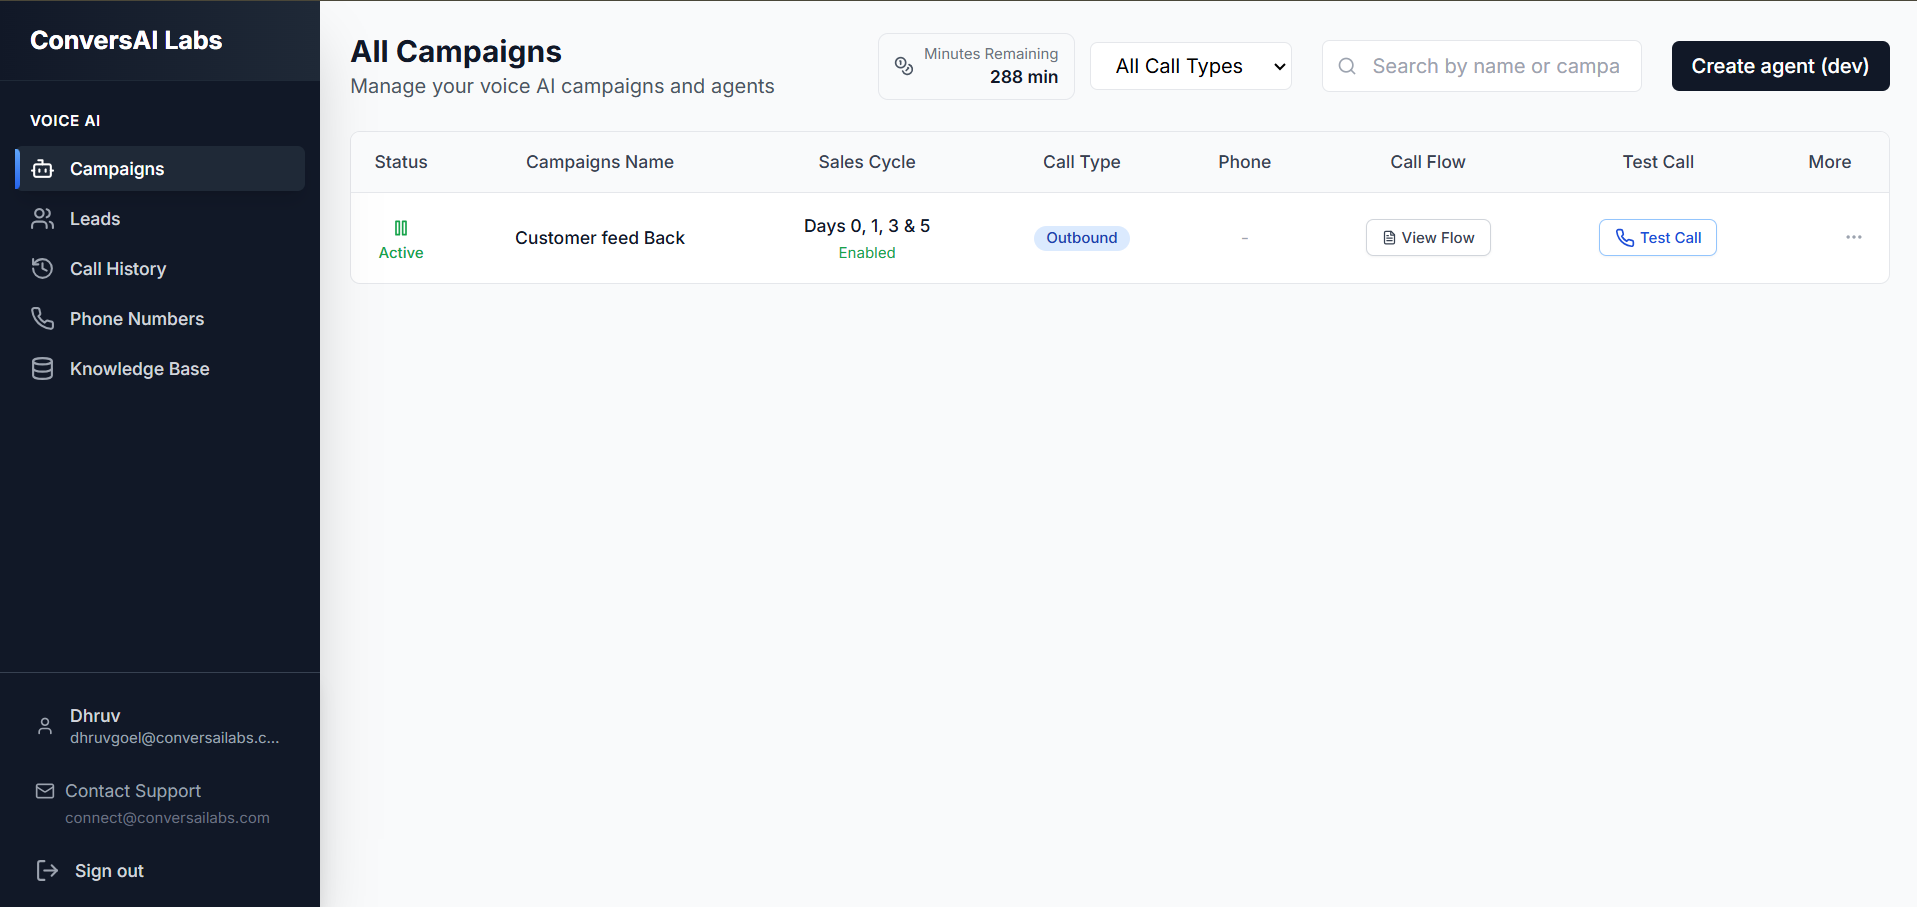
Task: Click the Call Type column header
Action: pyautogui.click(x=1081, y=162)
